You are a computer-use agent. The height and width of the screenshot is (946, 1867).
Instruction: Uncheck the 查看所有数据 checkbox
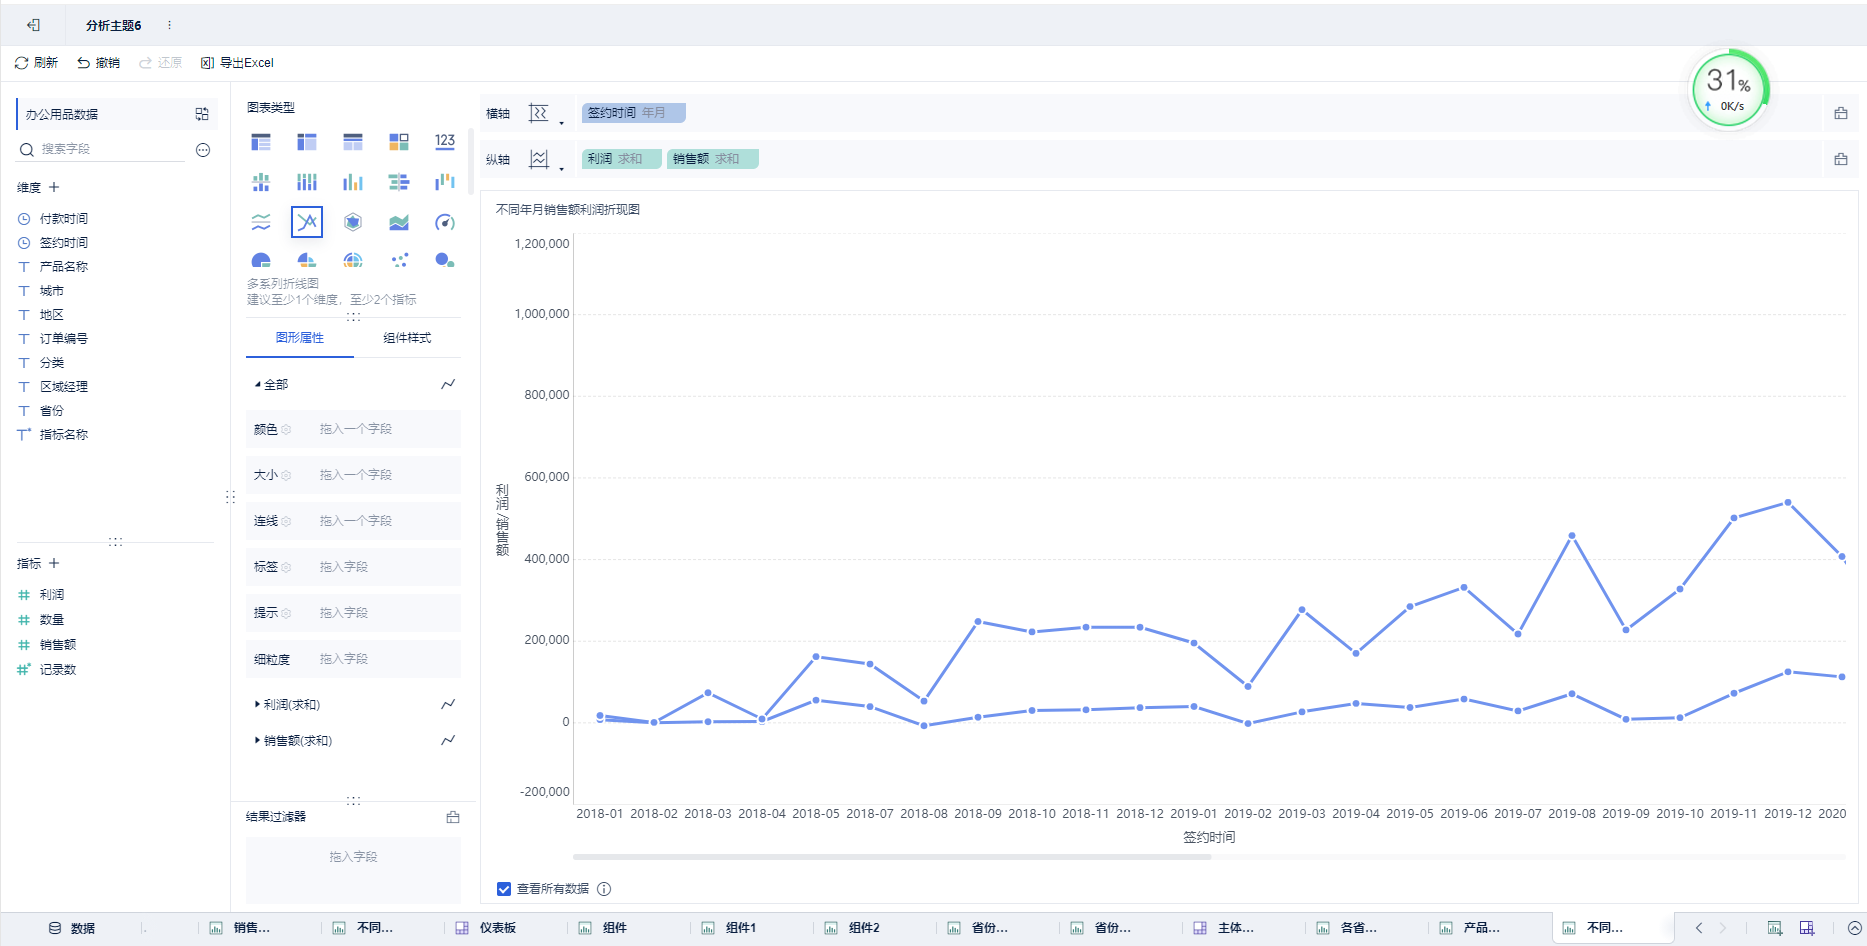tap(504, 889)
